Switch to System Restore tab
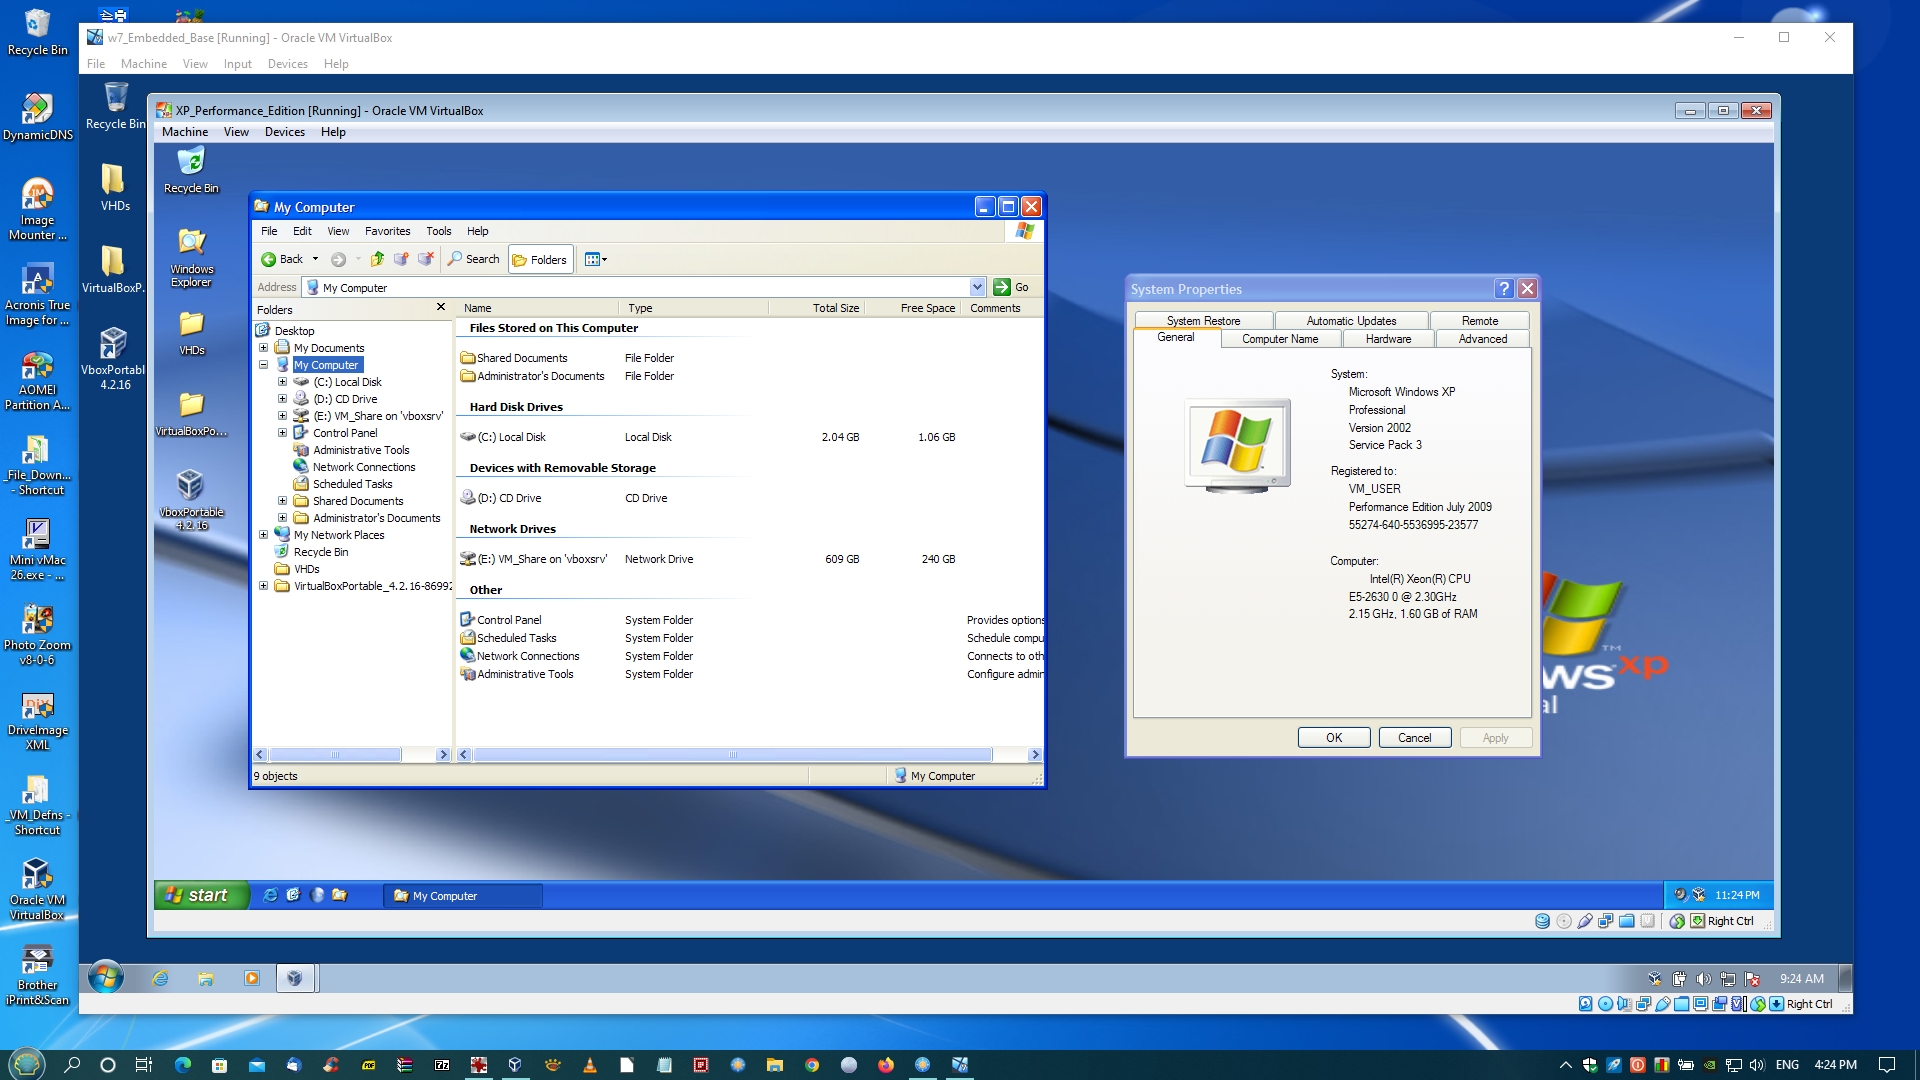 pos(1203,321)
